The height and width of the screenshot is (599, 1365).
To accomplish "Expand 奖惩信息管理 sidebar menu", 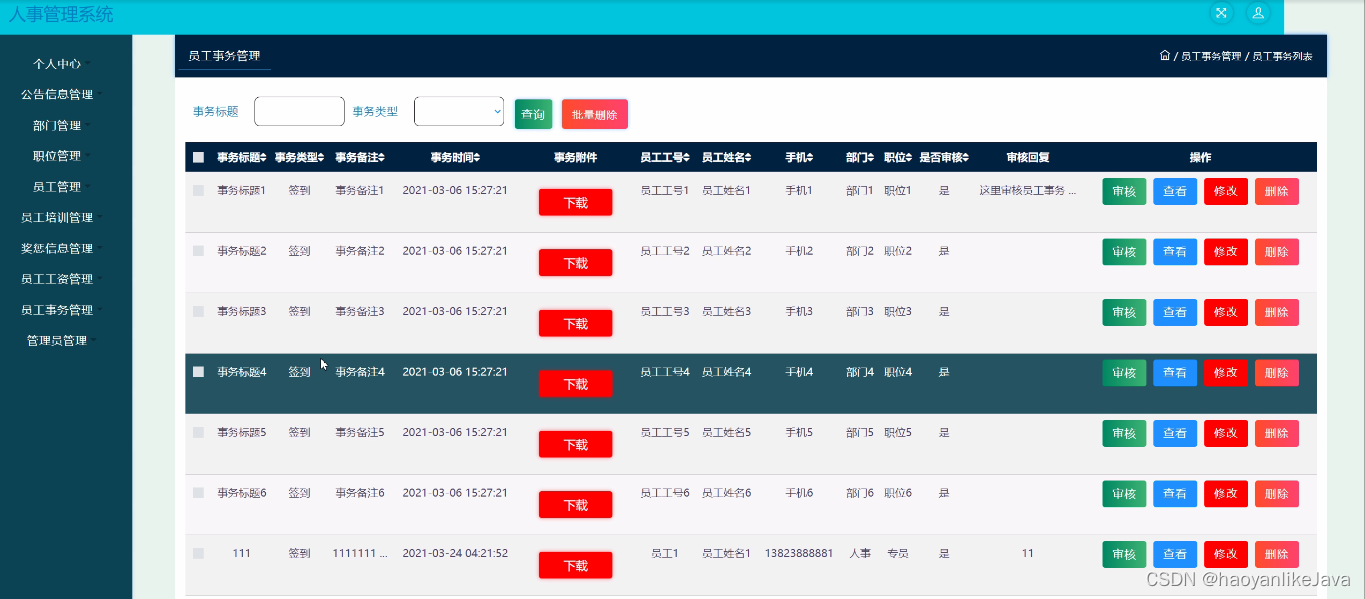I will [x=62, y=248].
